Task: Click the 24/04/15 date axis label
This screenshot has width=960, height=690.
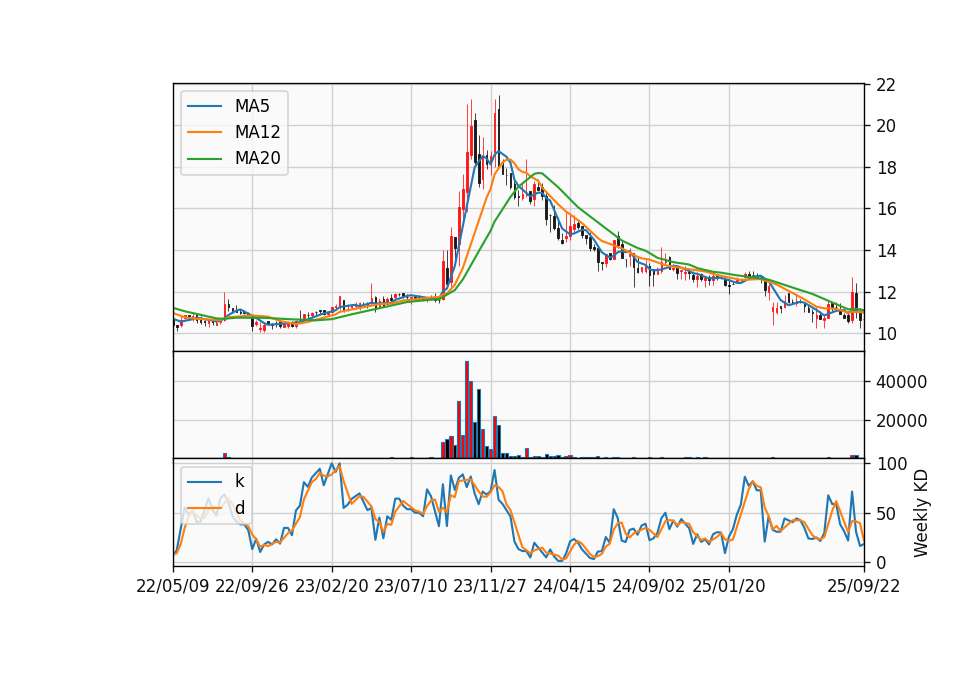Action: tap(569, 586)
